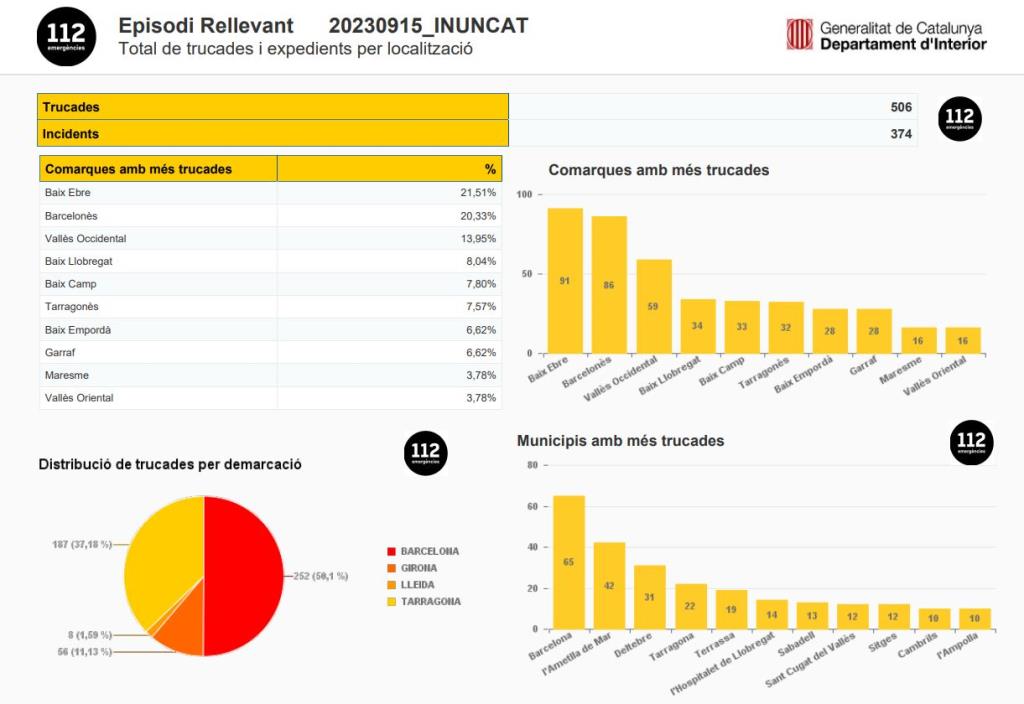Click the 'Municipis amb més trucades' heading

point(620,441)
